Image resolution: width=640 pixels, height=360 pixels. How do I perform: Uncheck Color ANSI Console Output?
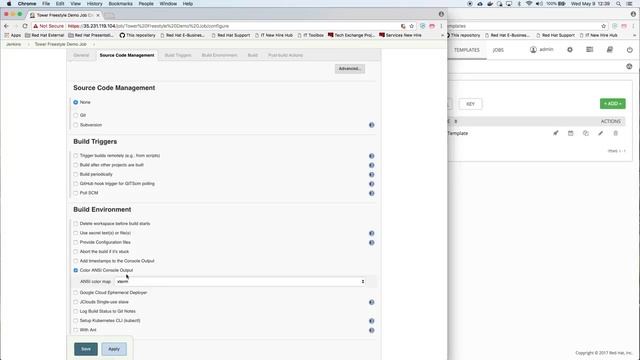(76, 270)
